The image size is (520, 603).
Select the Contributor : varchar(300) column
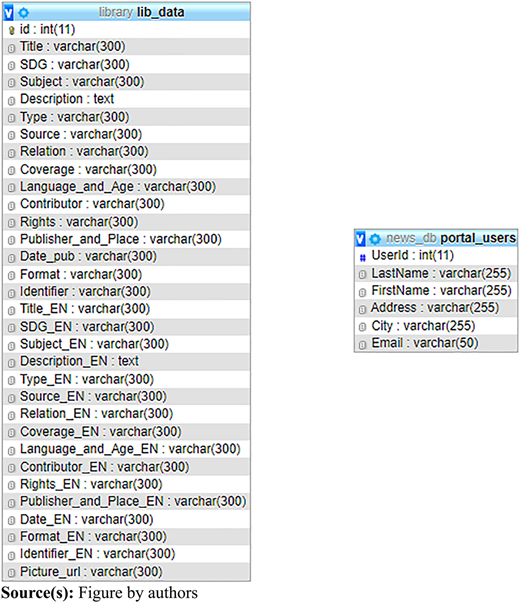tap(127, 204)
